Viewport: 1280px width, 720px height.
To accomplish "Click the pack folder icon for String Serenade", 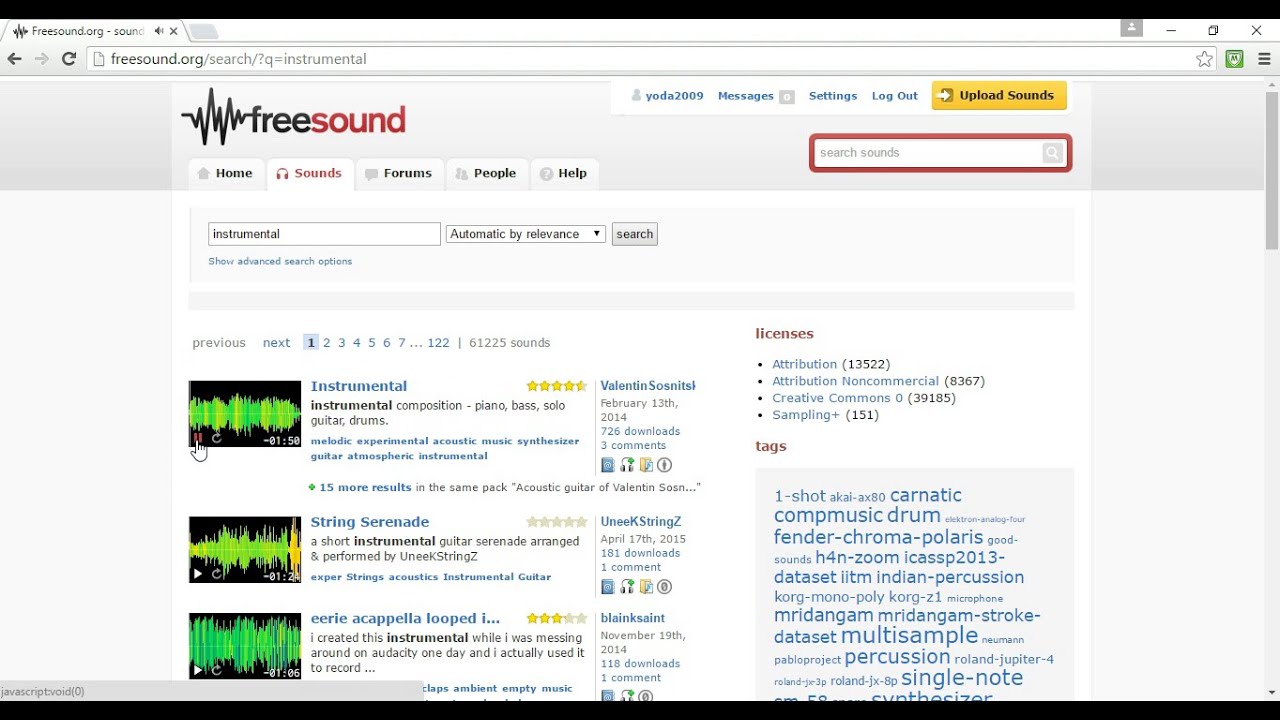I will coord(646,587).
